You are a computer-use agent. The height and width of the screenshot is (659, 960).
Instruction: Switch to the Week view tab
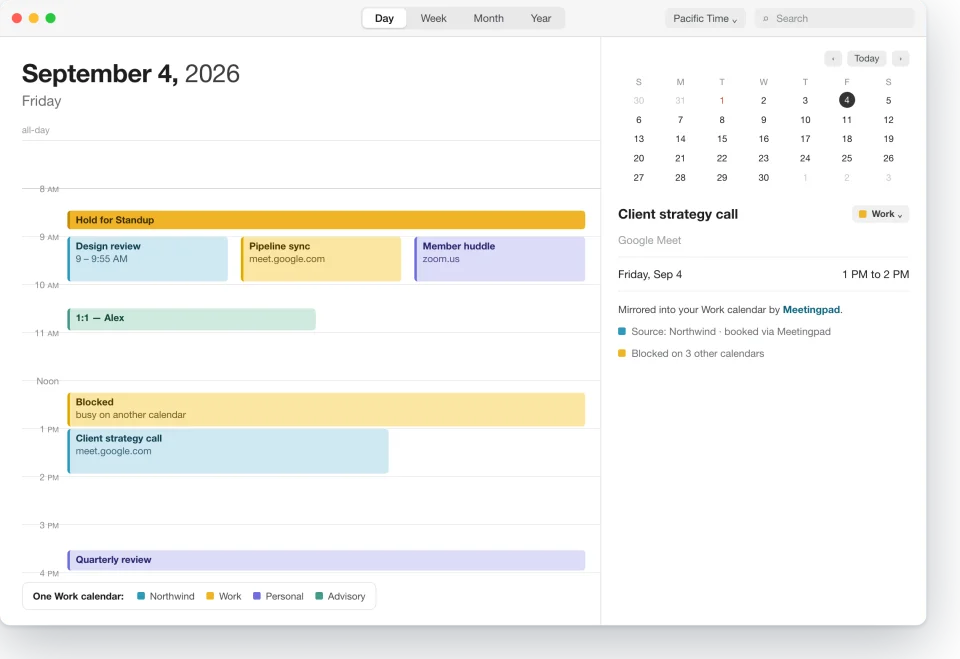coord(433,18)
